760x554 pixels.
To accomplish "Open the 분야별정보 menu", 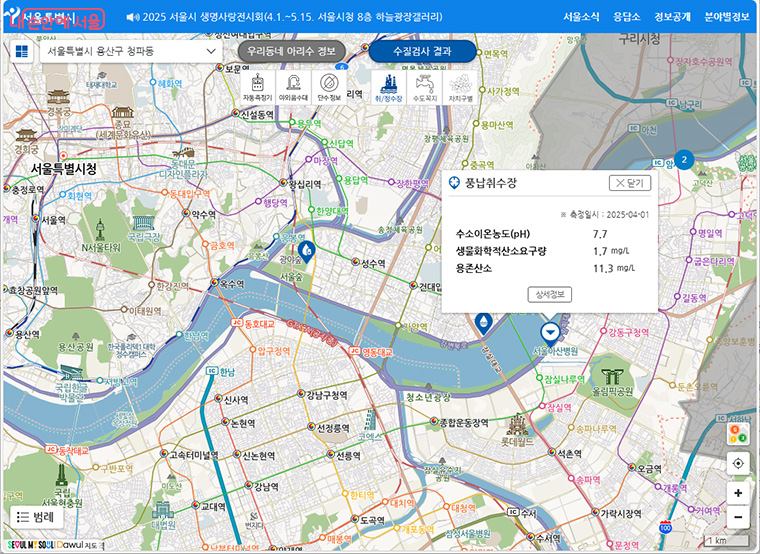I will pyautogui.click(x=726, y=17).
